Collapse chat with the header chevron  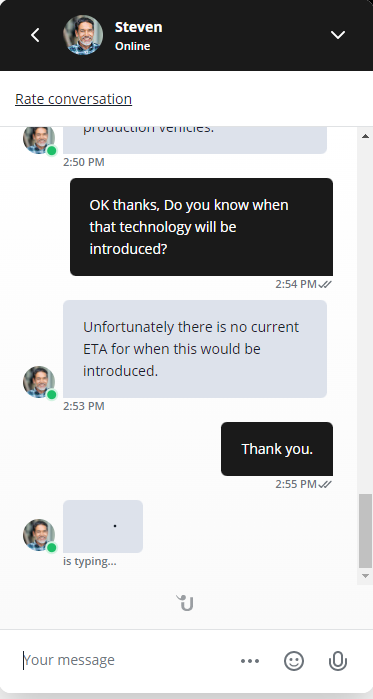tap(338, 35)
